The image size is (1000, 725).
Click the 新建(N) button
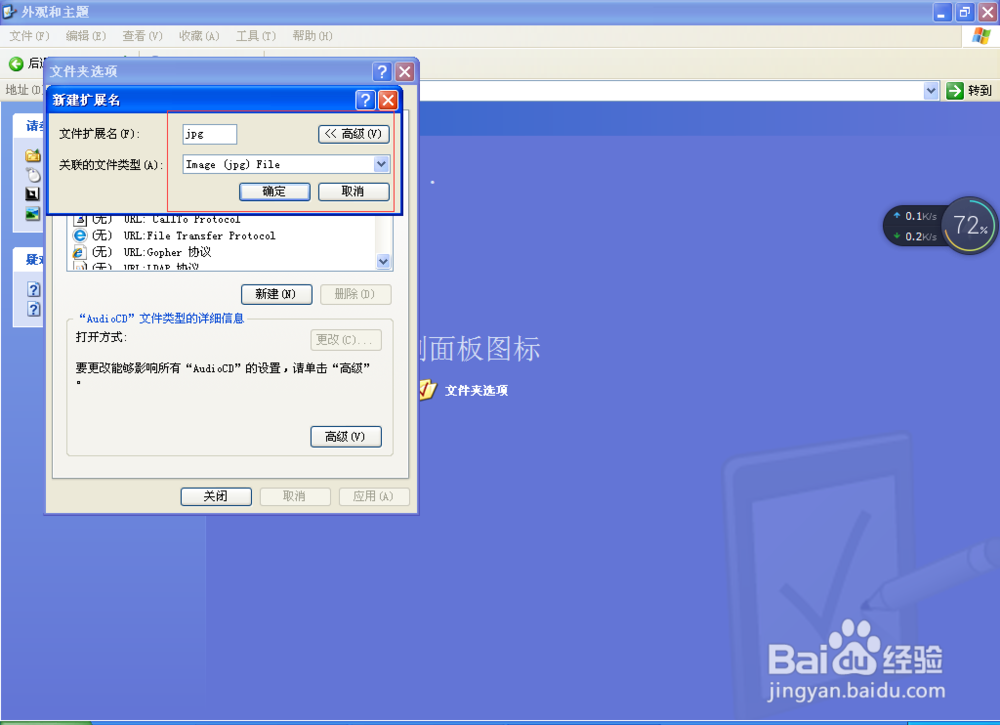click(x=276, y=294)
